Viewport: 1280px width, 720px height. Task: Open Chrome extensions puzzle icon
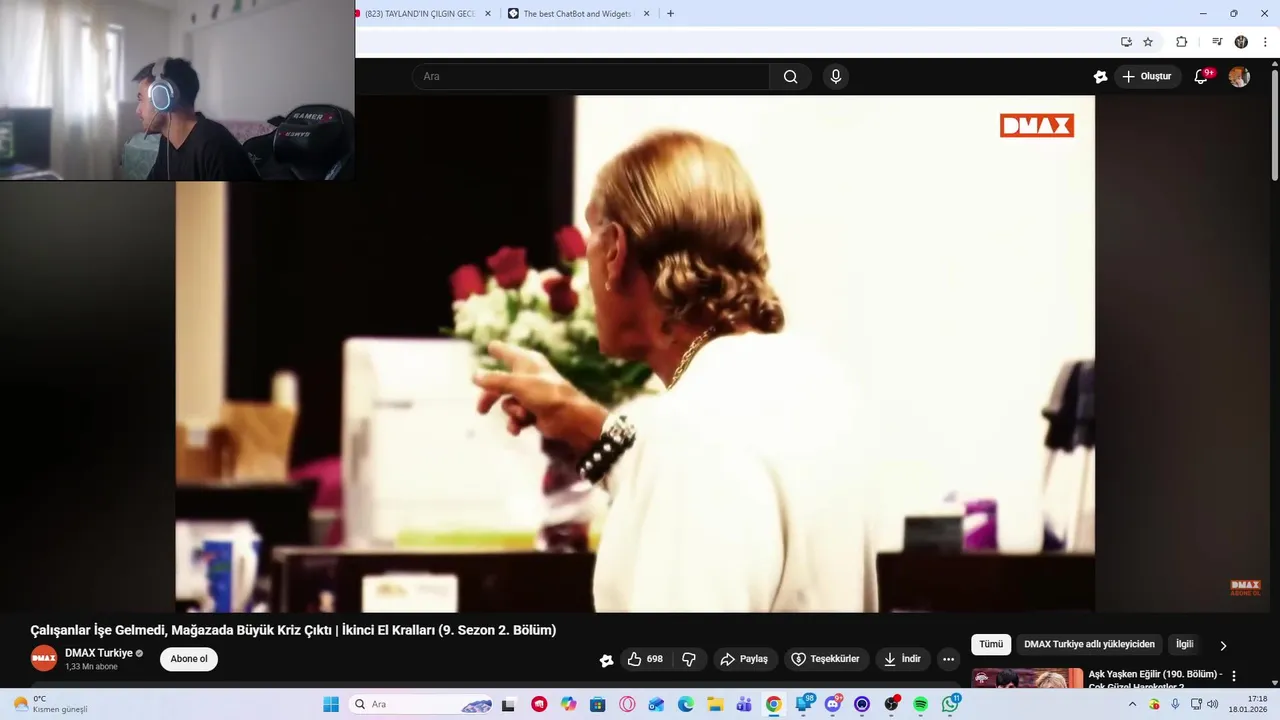pyautogui.click(x=1181, y=42)
